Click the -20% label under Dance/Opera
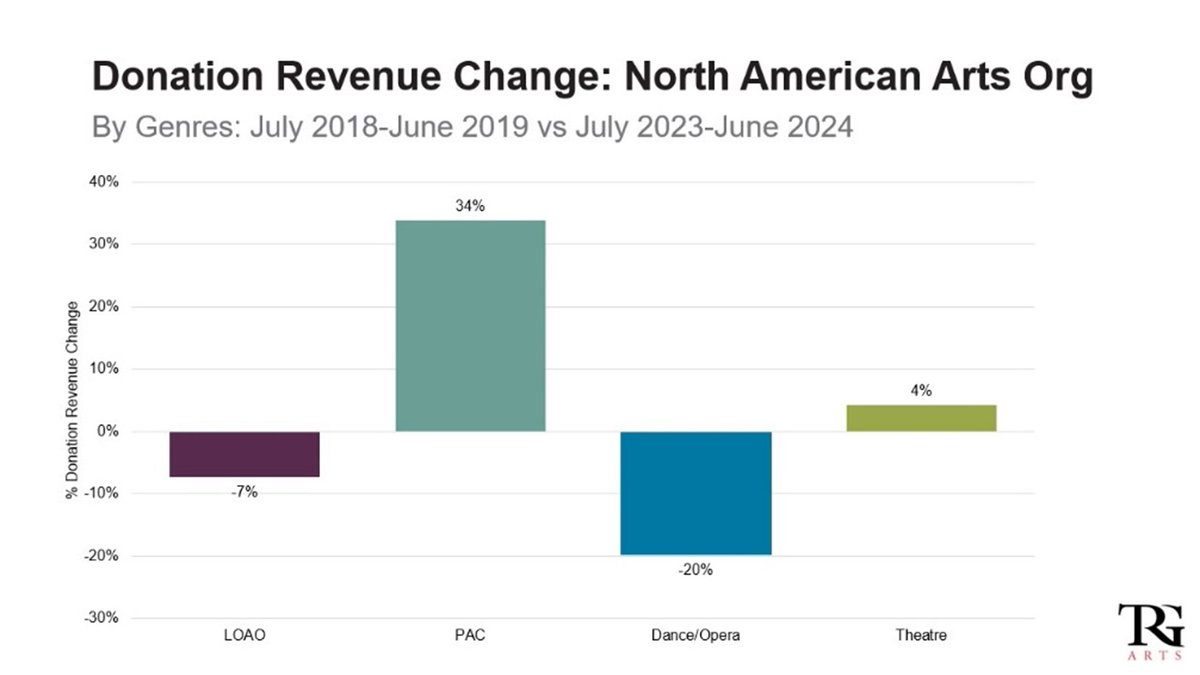 pyautogui.click(x=696, y=568)
